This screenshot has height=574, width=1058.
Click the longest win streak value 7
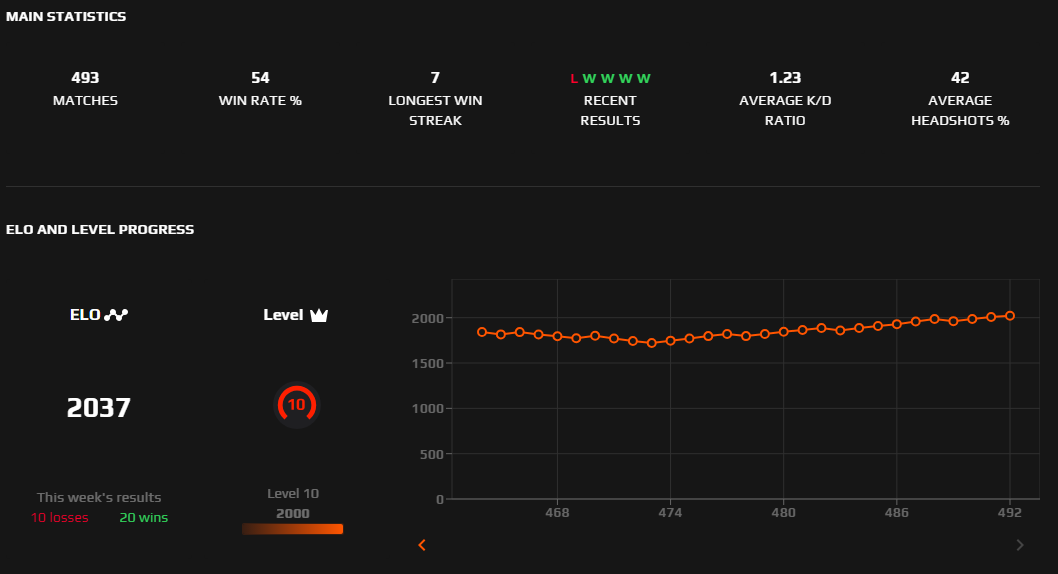point(435,78)
